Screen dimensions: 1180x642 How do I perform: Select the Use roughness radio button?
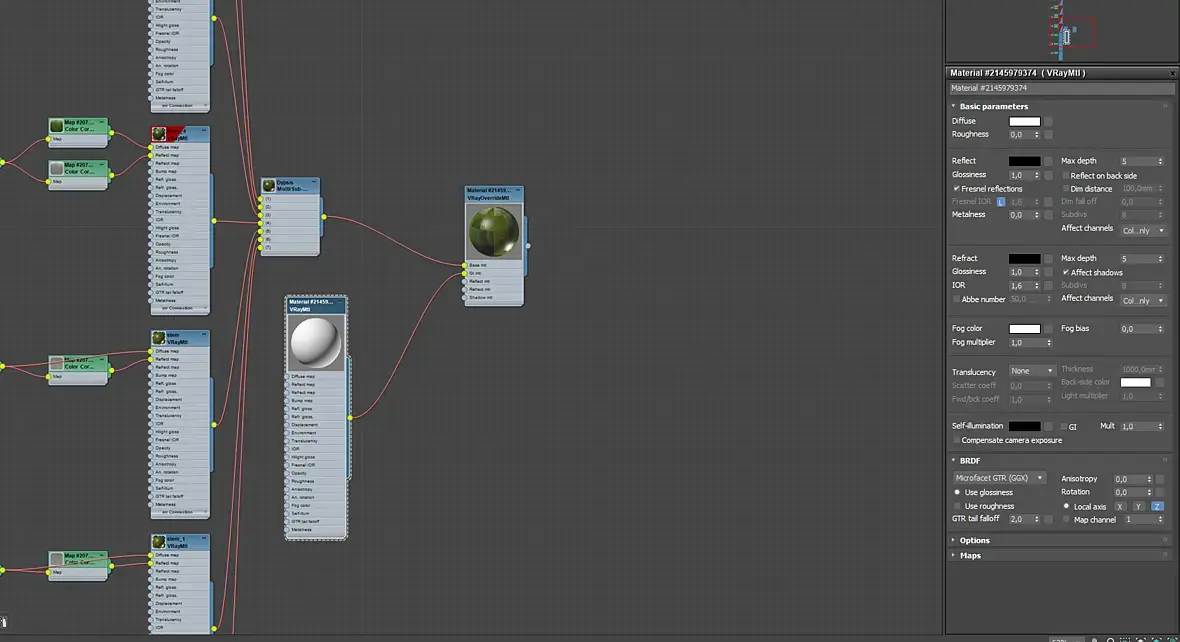[x=957, y=507]
